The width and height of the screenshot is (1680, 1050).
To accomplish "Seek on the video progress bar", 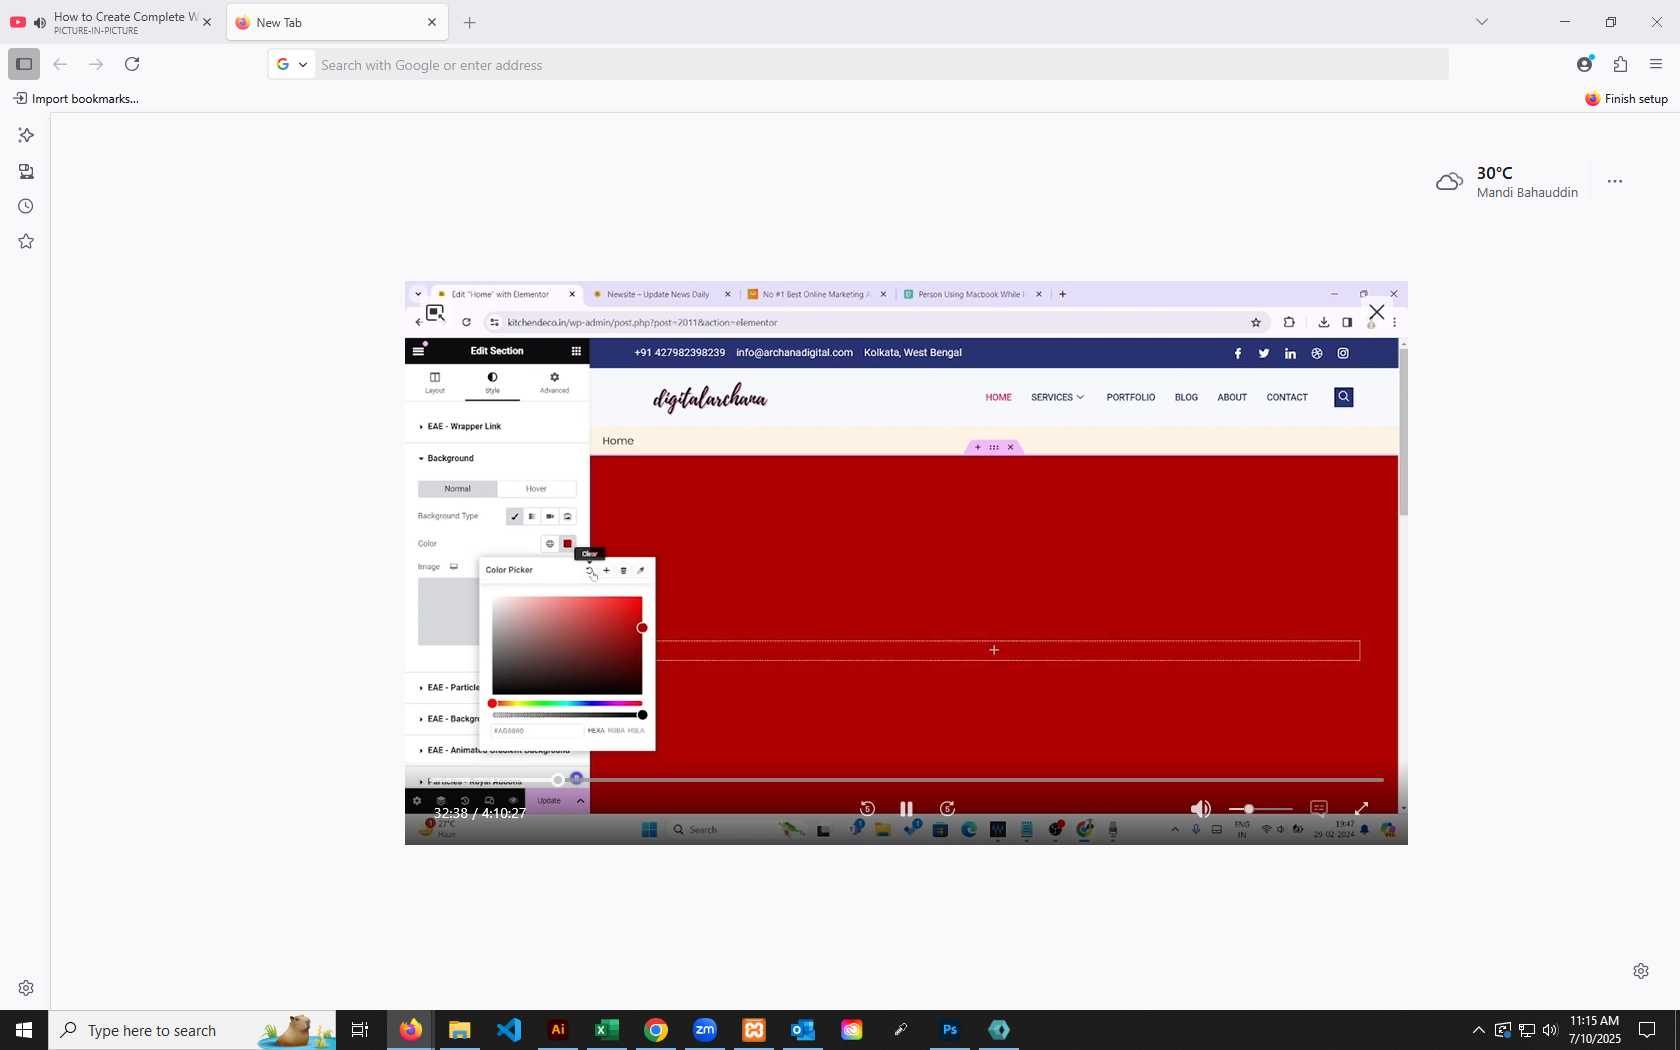I will point(906,779).
